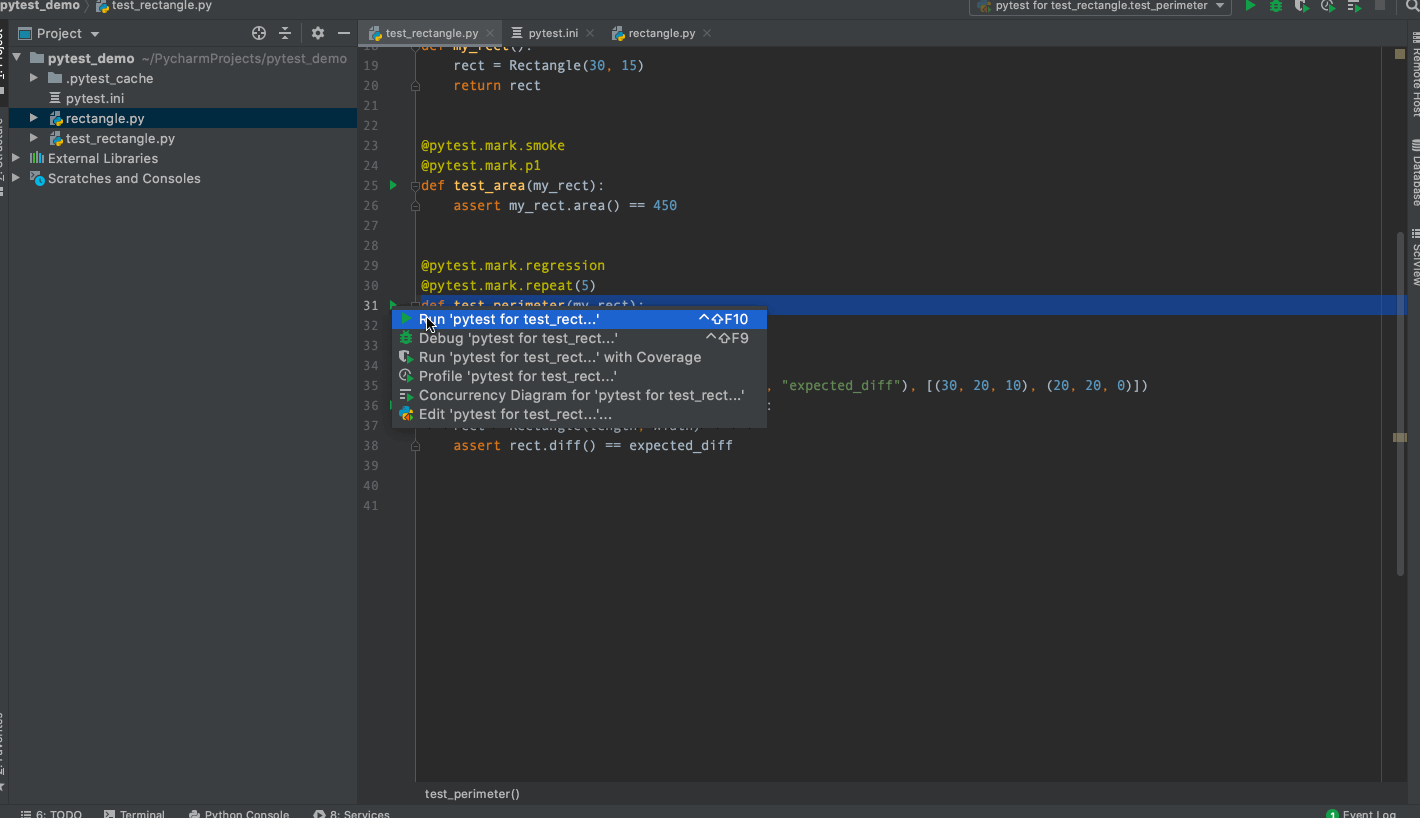Click pytest_demo breadcrumb in navigation bar

tap(40, 6)
